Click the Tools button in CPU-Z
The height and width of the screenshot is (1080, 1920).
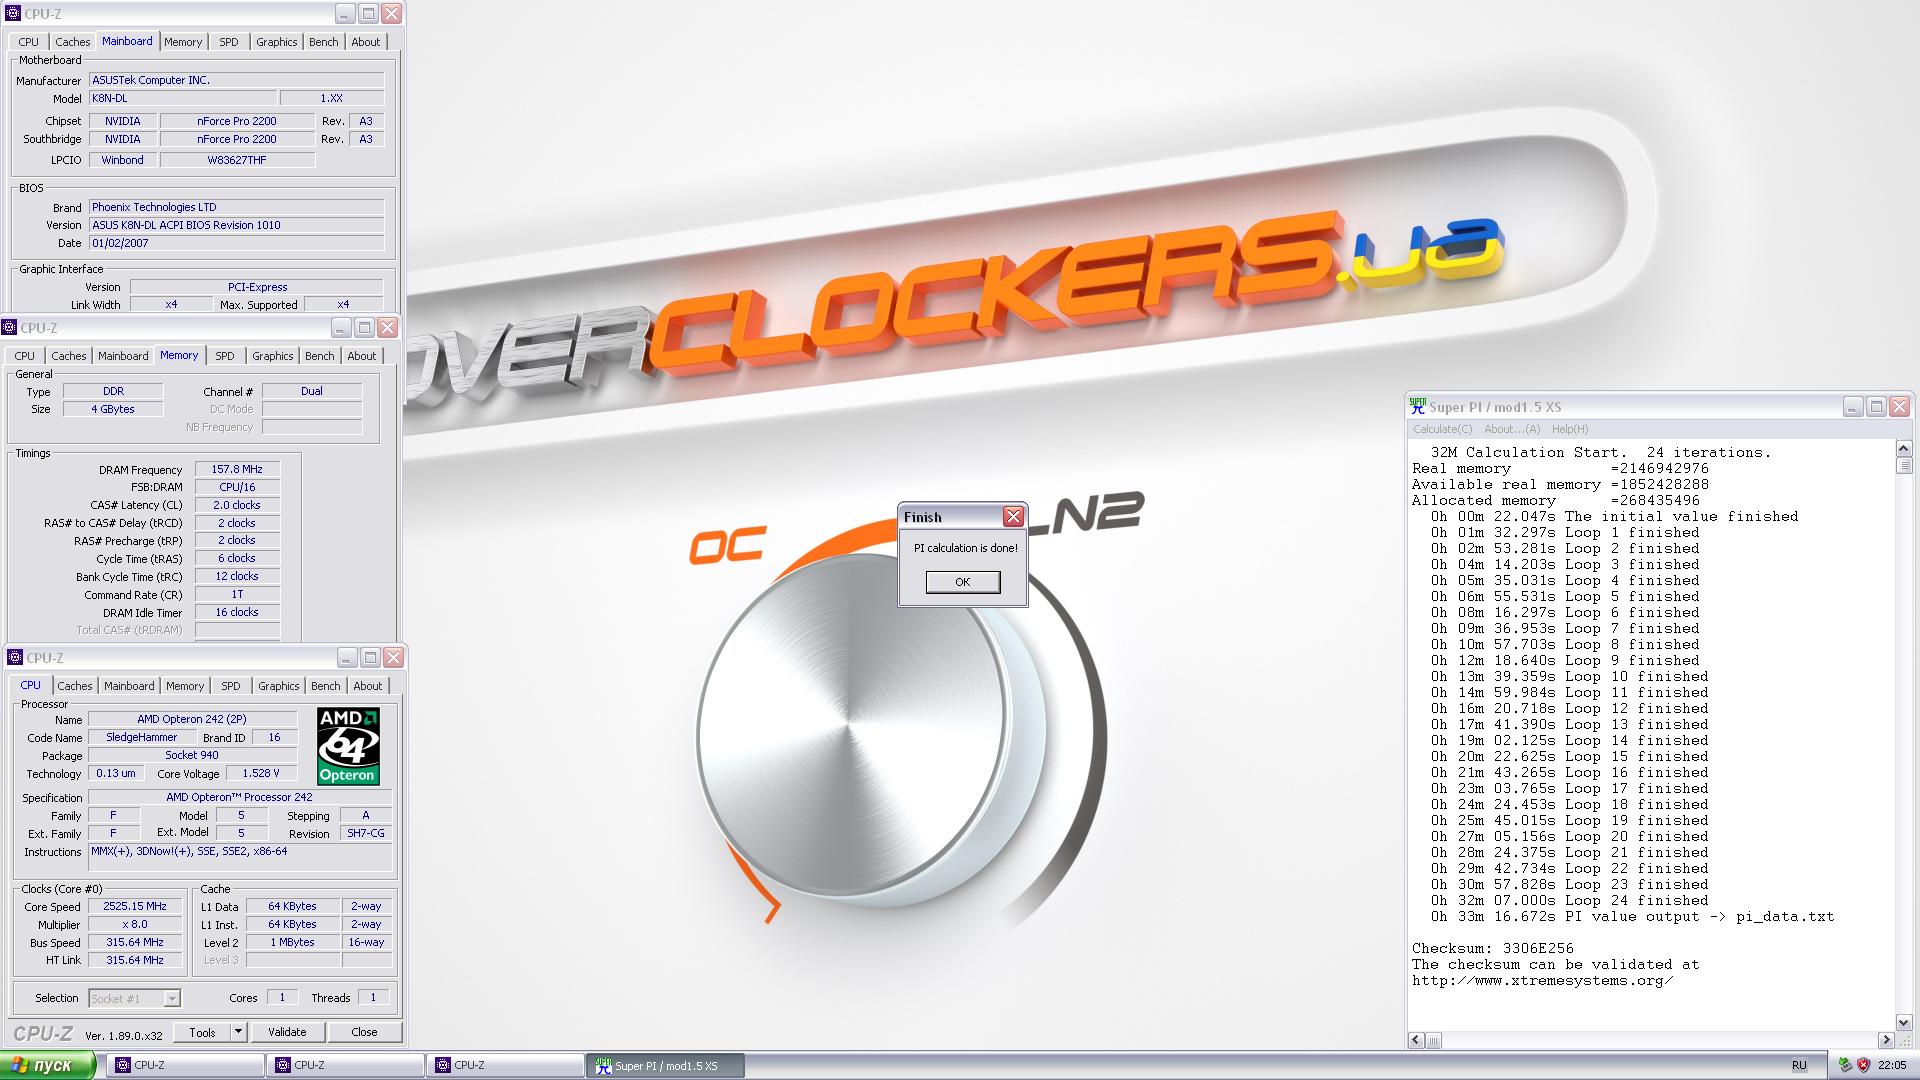pyautogui.click(x=202, y=1032)
